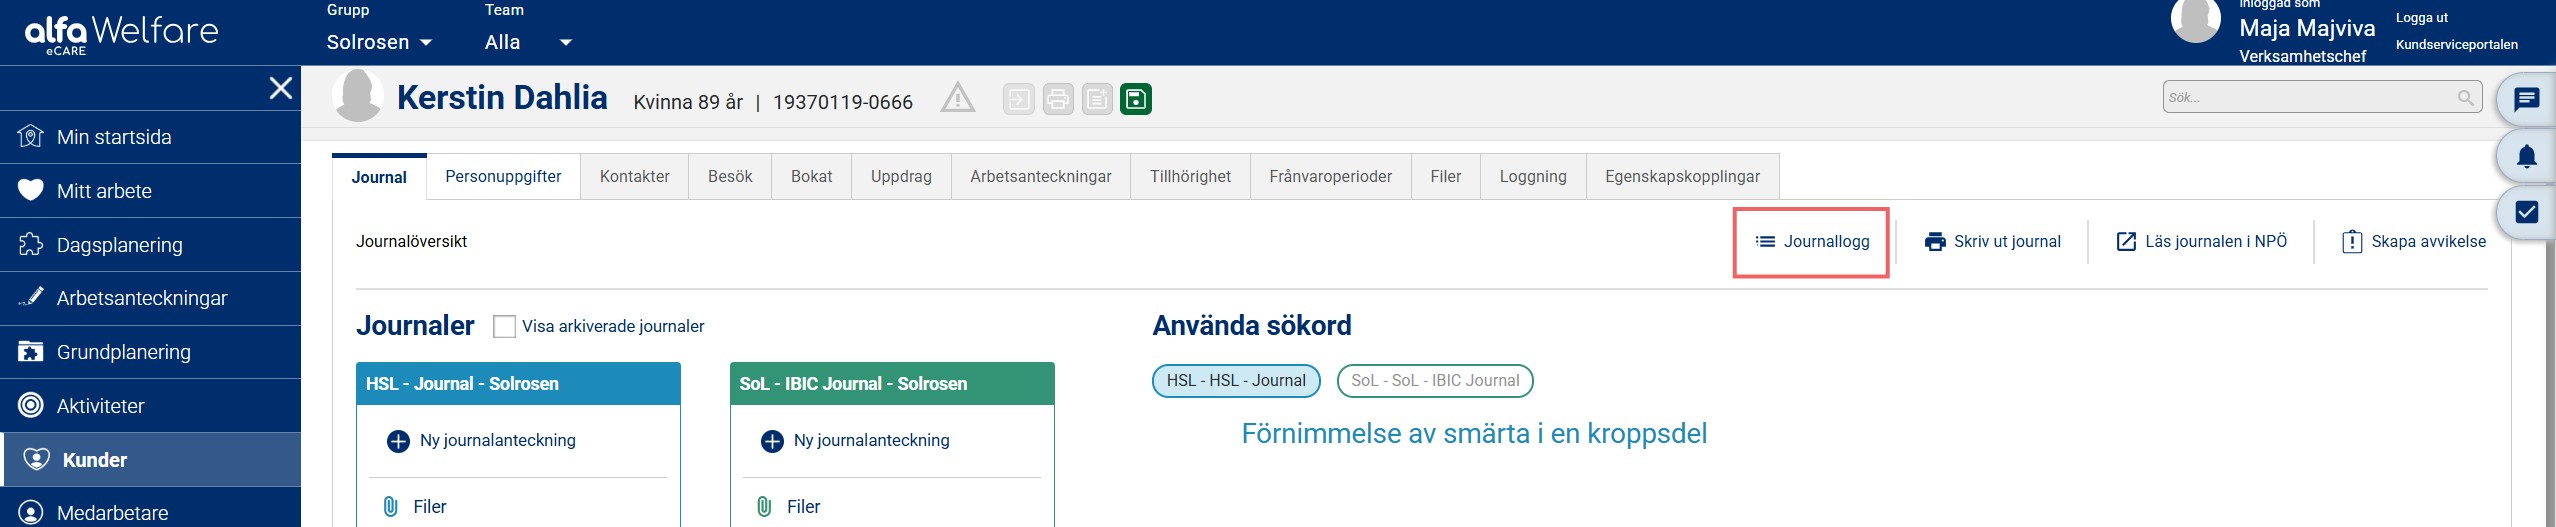This screenshot has height=527, width=2556.
Task: Switch to the Personuppgifter tab
Action: tap(503, 177)
